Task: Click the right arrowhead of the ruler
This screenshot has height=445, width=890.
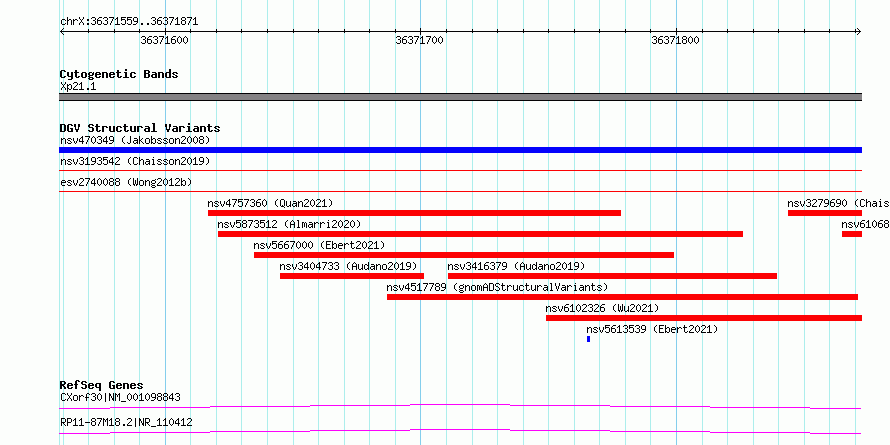Action: (x=859, y=31)
